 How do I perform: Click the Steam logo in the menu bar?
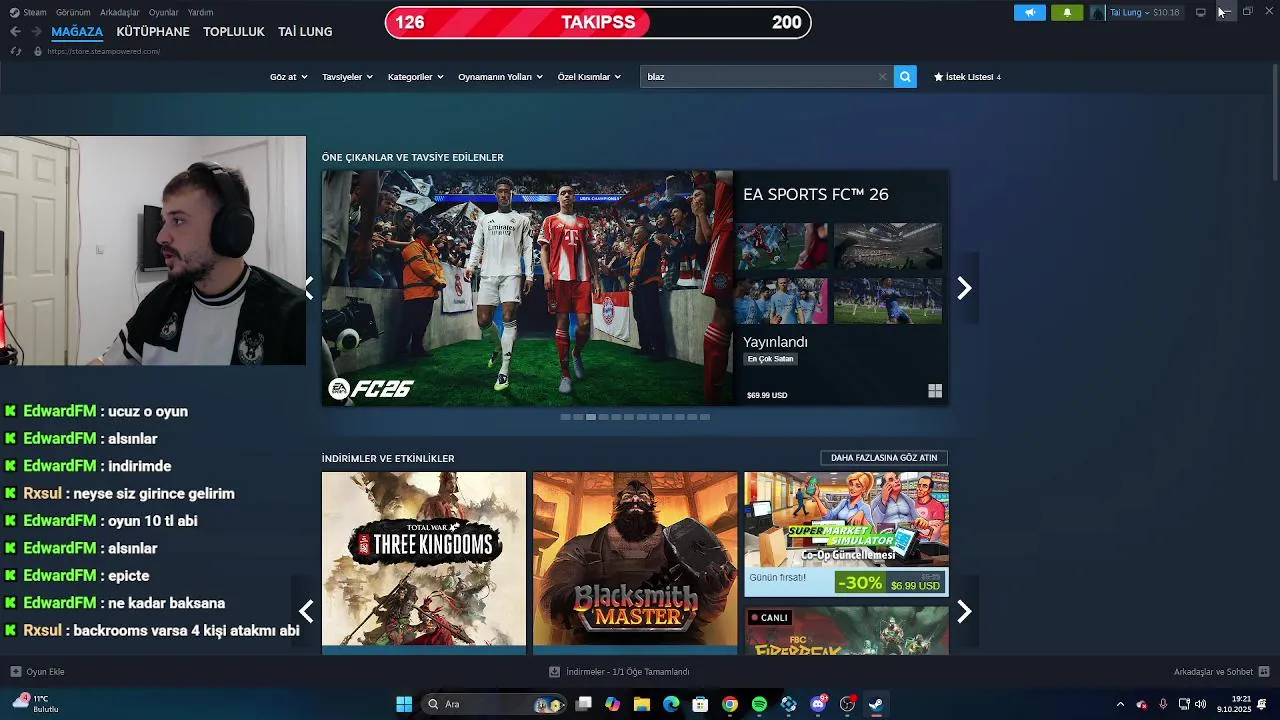14,12
